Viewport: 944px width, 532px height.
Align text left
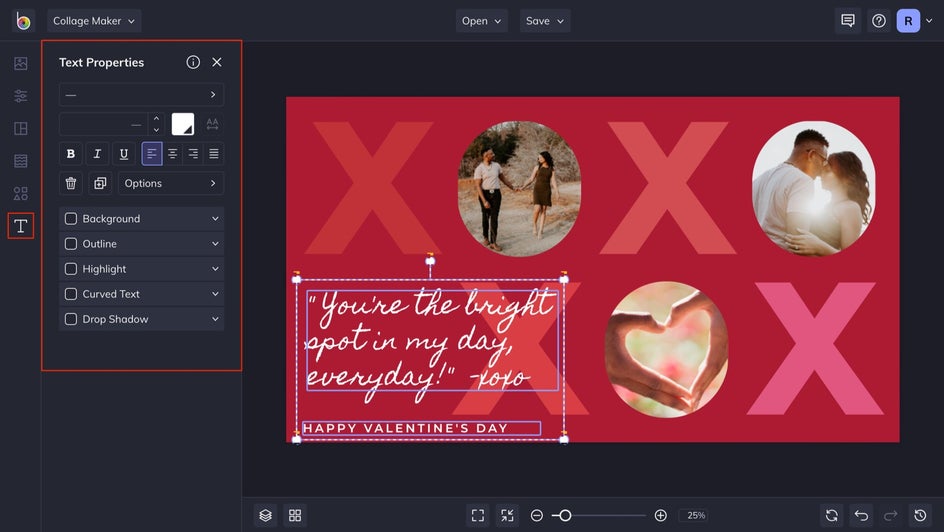click(x=152, y=153)
